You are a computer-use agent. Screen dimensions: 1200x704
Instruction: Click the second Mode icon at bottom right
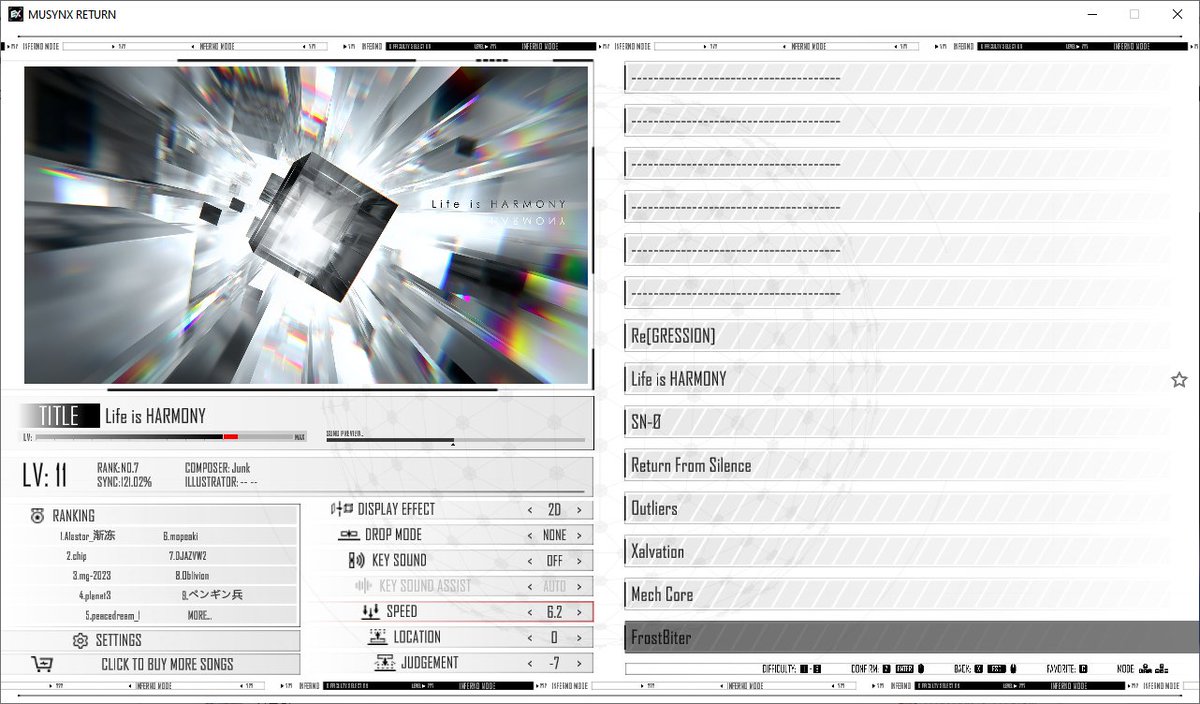[x=1161, y=669]
